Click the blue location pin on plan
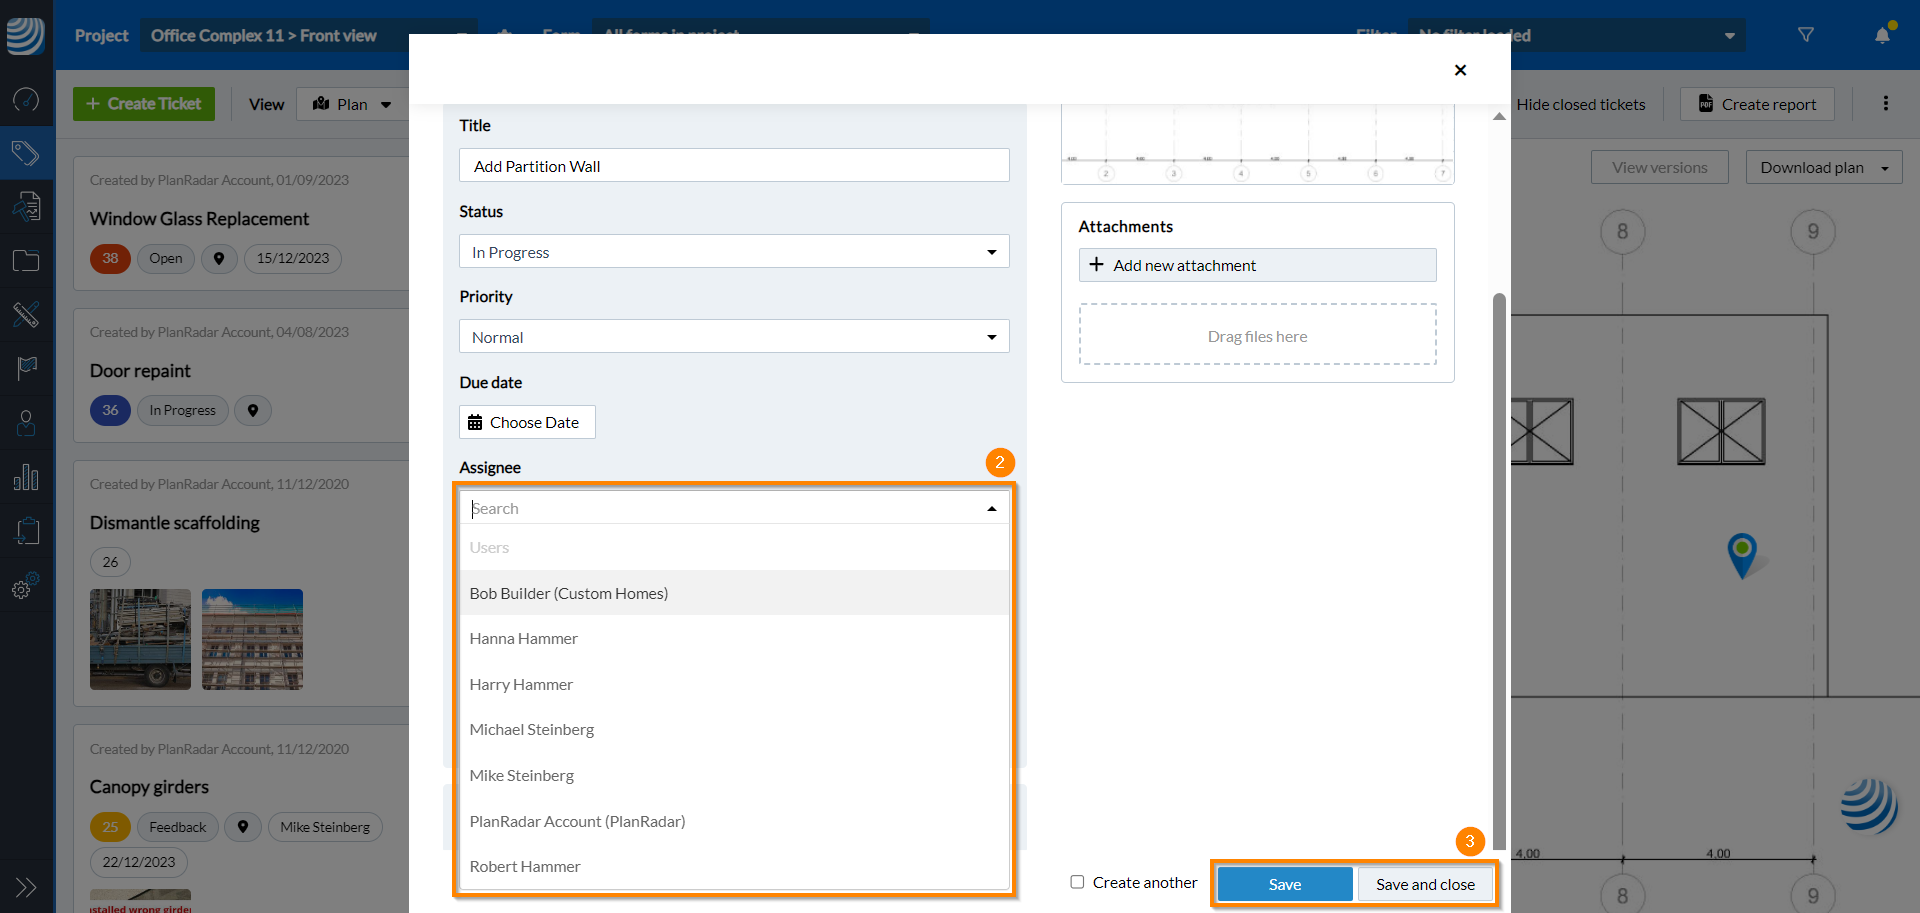Viewport: 1920px width, 913px height. (x=1742, y=552)
